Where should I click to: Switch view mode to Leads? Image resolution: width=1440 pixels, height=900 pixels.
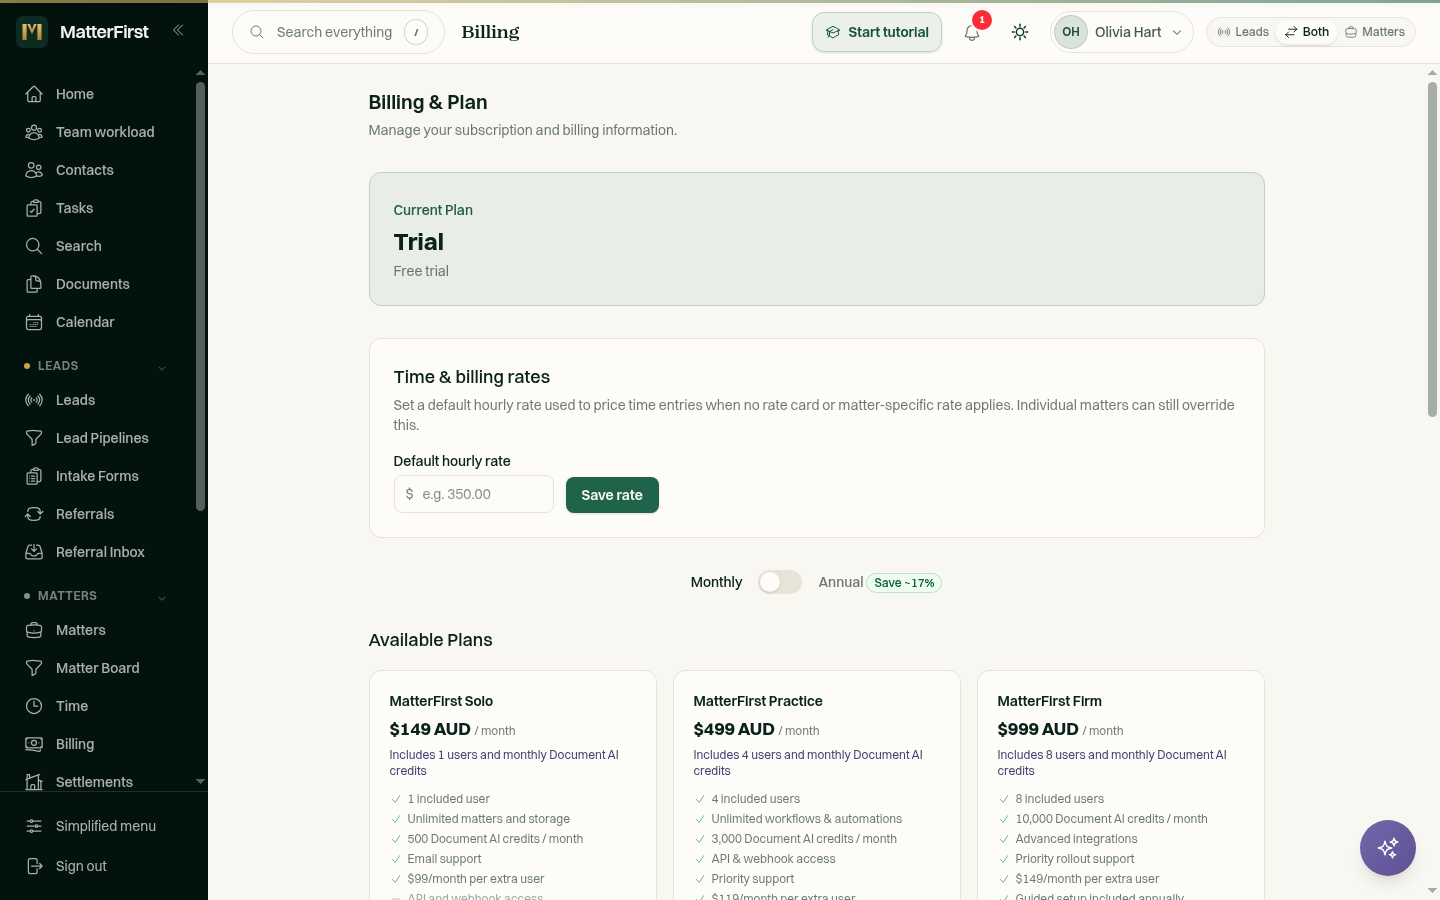tap(1243, 32)
